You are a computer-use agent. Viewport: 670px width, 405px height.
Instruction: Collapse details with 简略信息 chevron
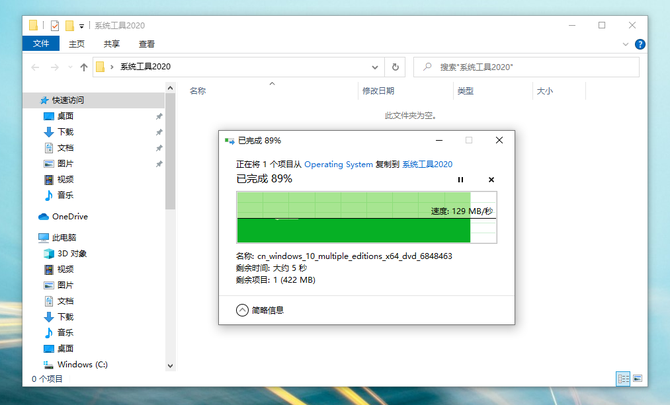[x=242, y=310]
